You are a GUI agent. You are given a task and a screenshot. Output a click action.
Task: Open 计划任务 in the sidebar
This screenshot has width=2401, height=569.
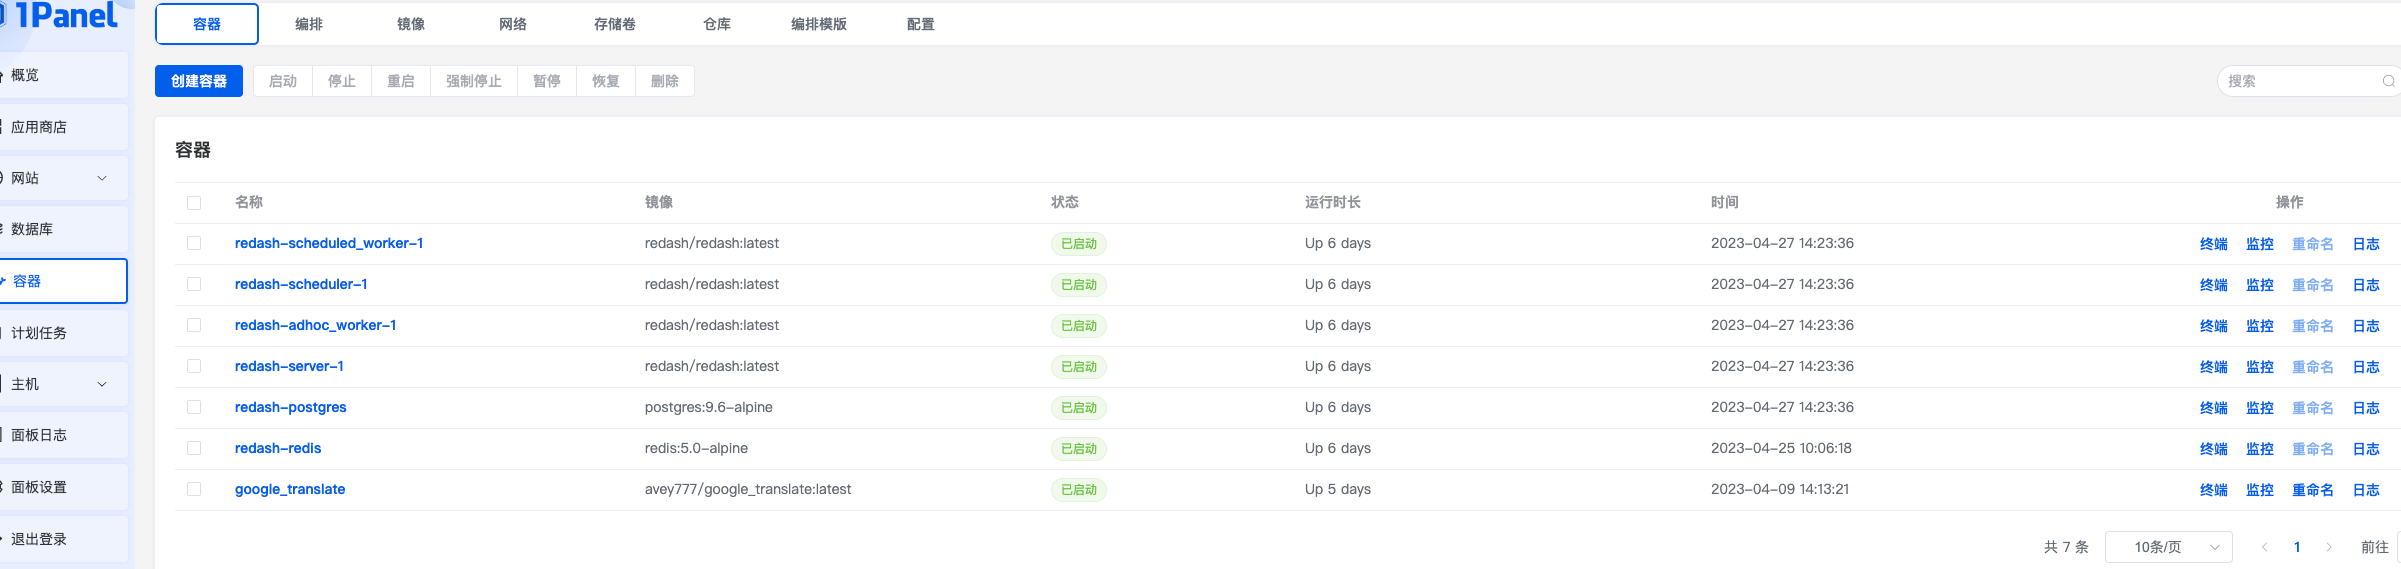(63, 333)
